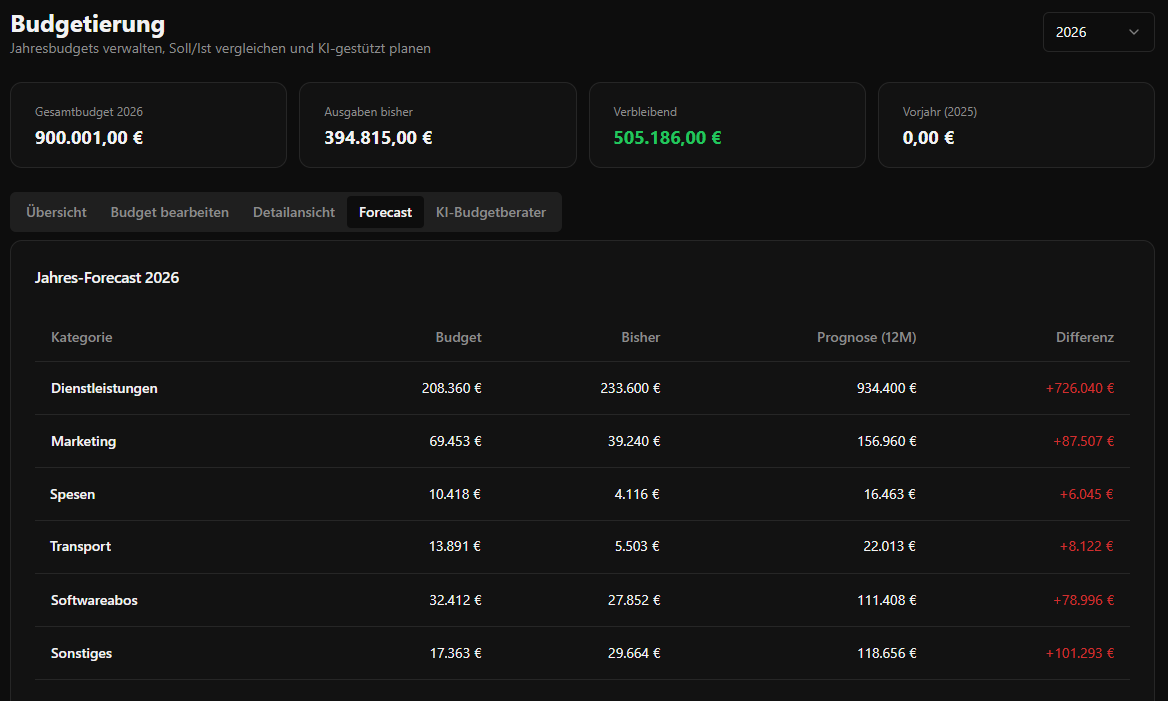Select the Ausgaben bisher summary card

[437, 125]
